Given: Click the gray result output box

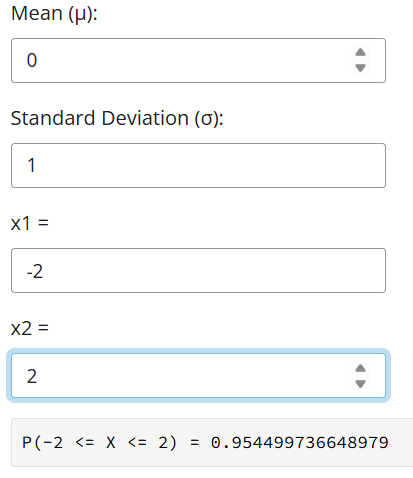Looking at the screenshot, I should pos(212,442).
